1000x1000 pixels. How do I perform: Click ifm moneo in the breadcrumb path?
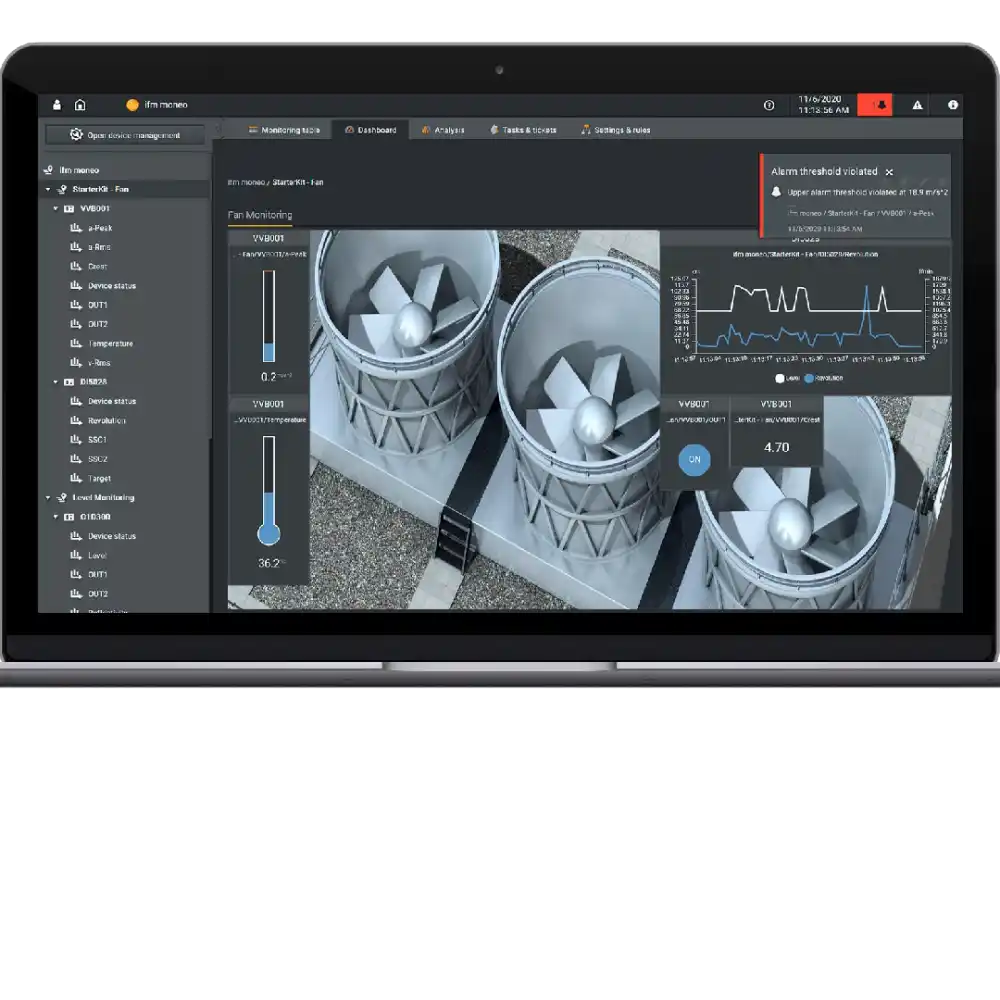coord(244,183)
